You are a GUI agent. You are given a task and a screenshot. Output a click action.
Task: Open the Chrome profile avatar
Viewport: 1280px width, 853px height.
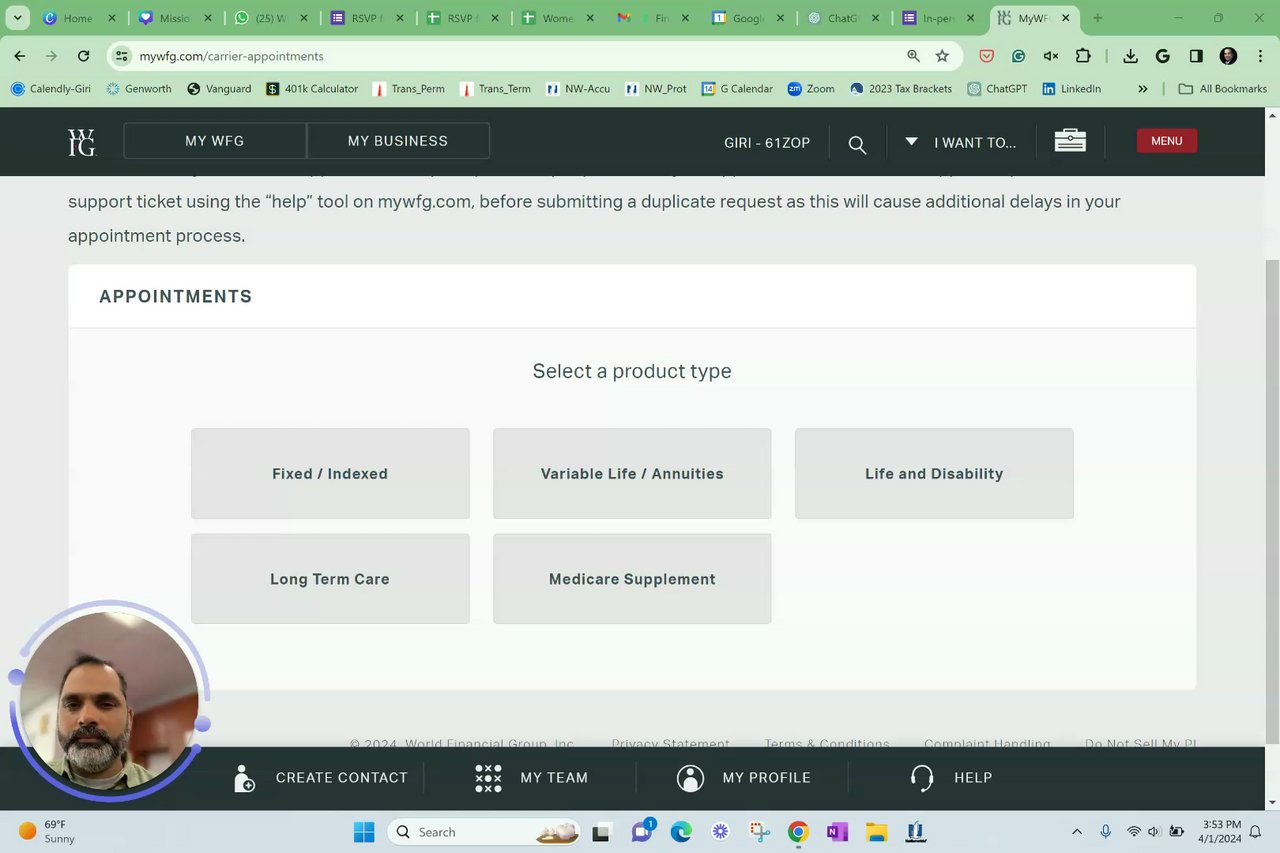coord(1228,56)
